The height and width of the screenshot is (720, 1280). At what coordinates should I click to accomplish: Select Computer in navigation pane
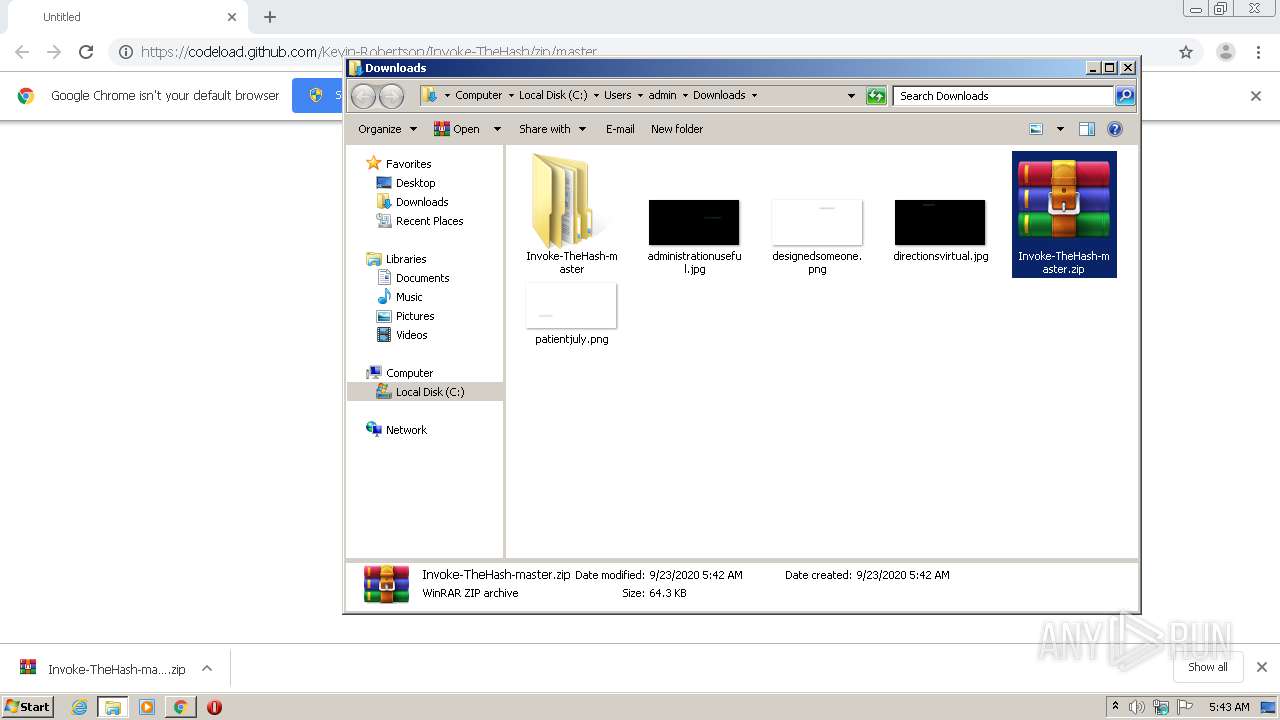409,373
